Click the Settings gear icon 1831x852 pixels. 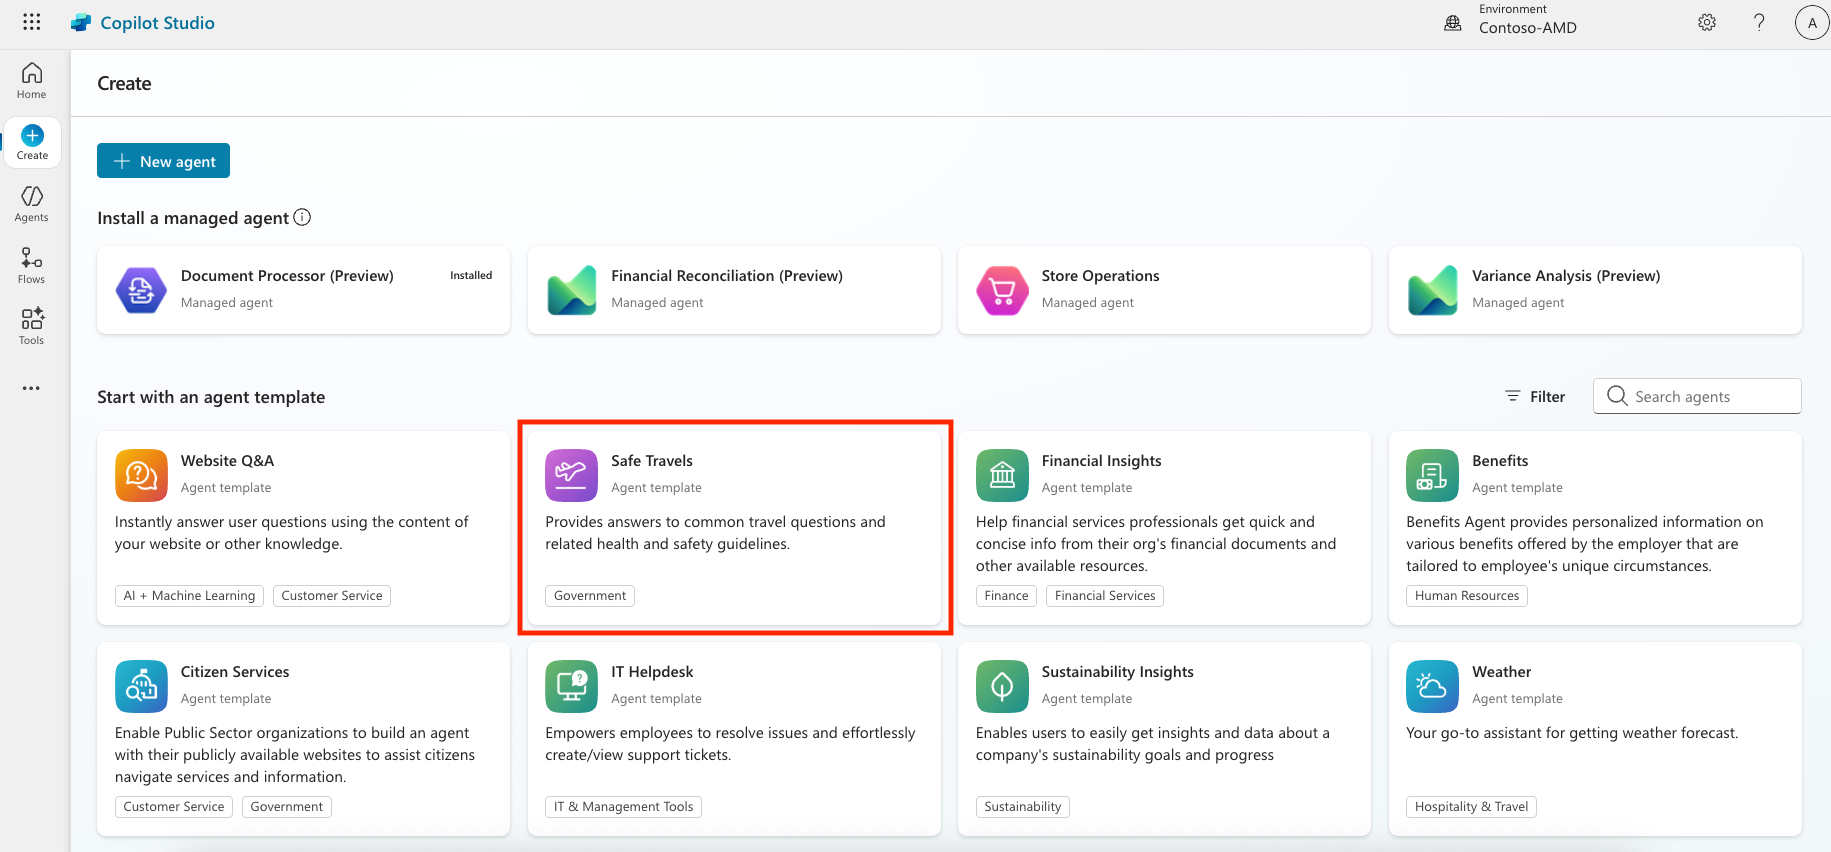coord(1707,22)
